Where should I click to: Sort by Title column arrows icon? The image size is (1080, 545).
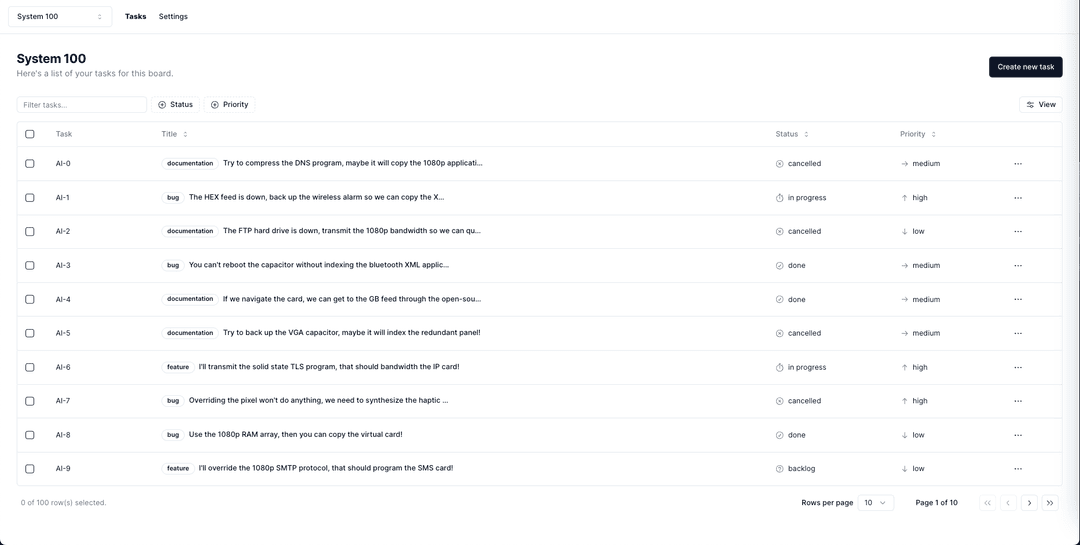(185, 134)
